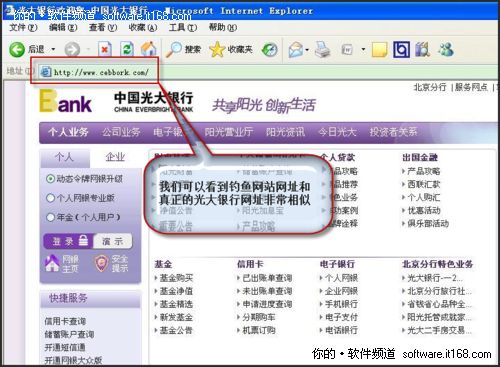
Task: Click the Messenger people icon
Action: click(445, 49)
